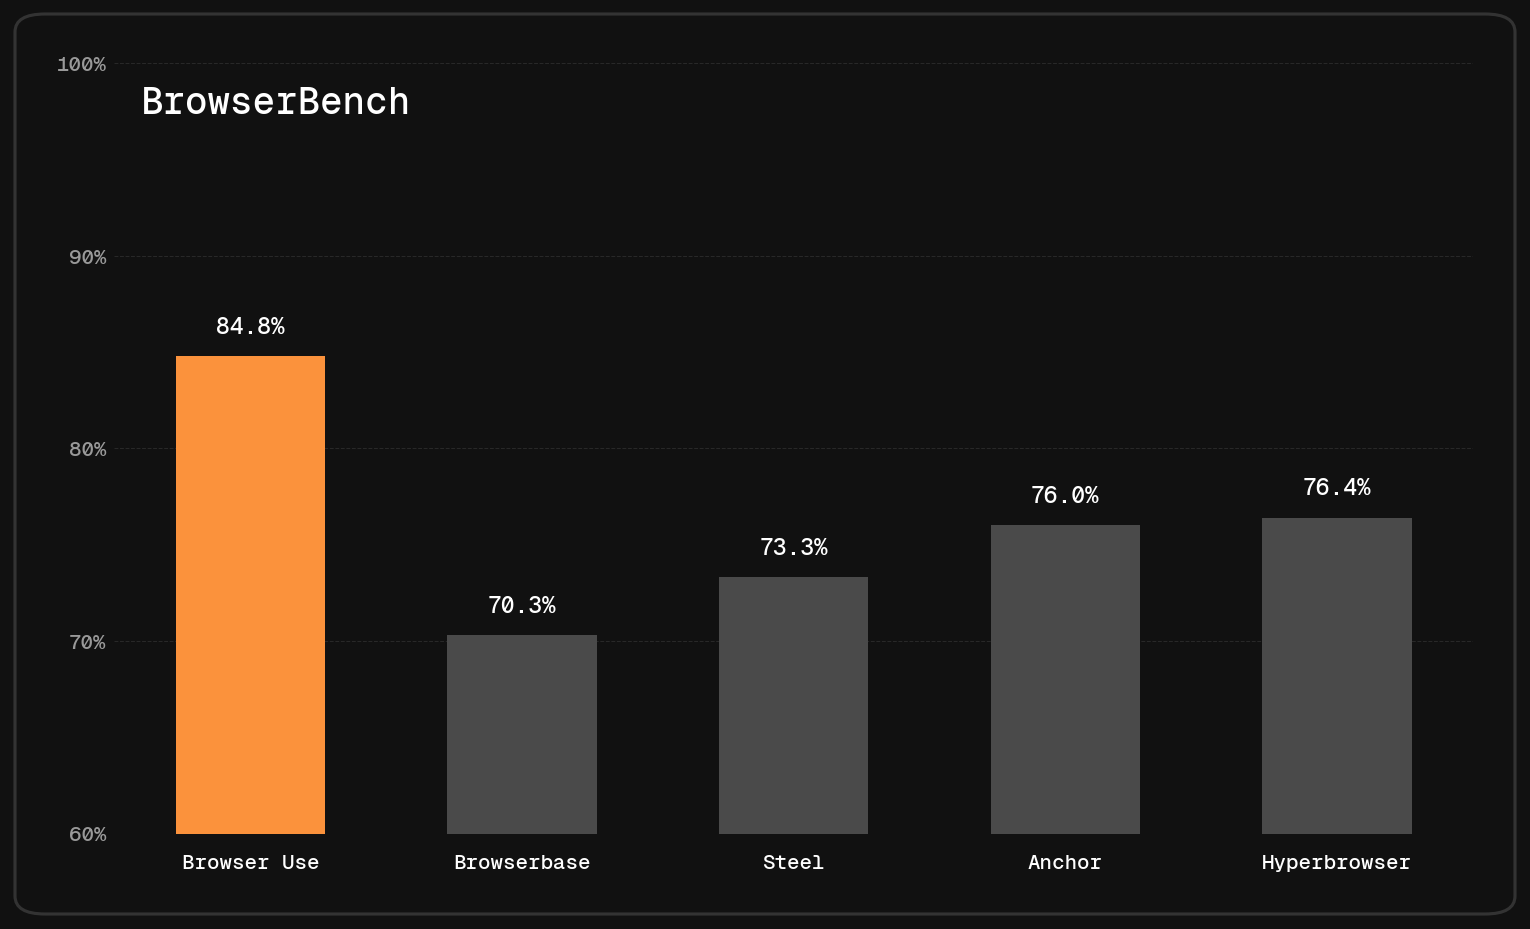1530x929 pixels.
Task: Select the Anchor axis label
Action: (1065, 862)
